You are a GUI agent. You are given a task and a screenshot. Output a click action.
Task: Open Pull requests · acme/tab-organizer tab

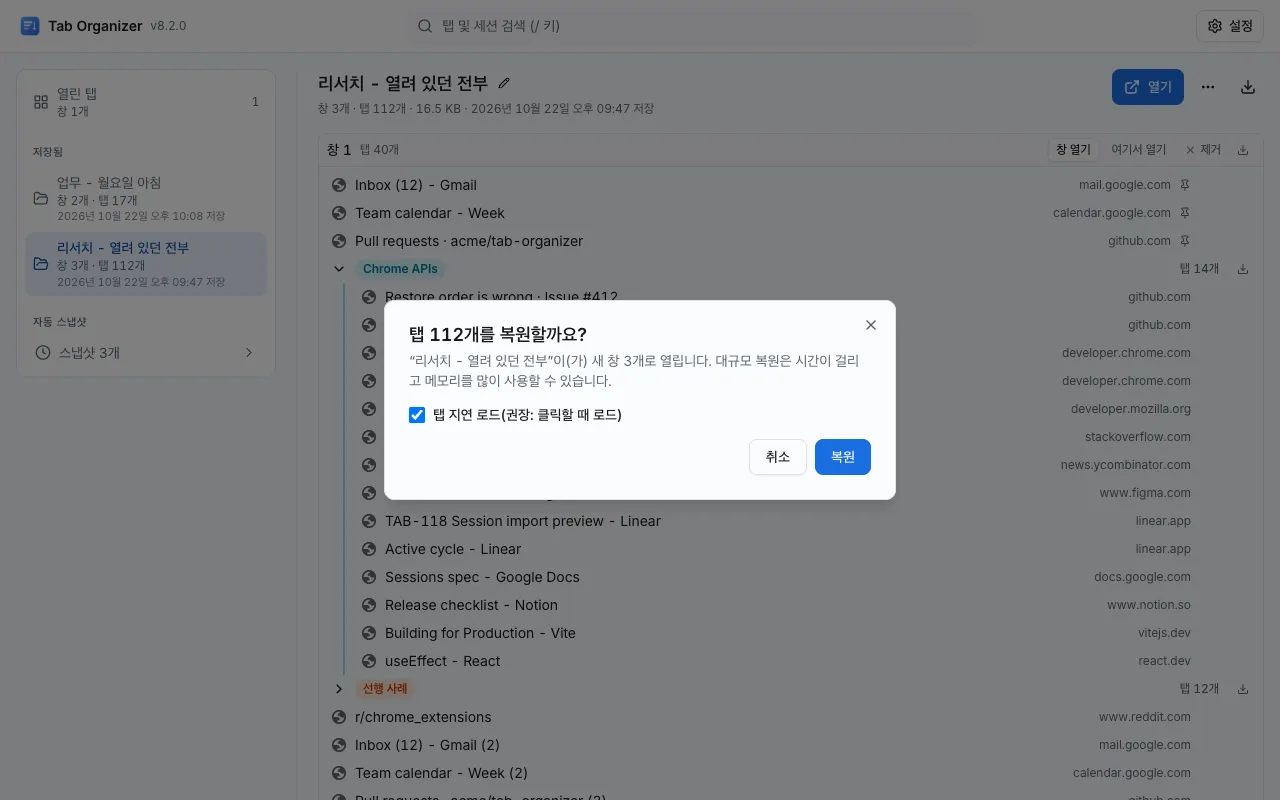click(790, 241)
